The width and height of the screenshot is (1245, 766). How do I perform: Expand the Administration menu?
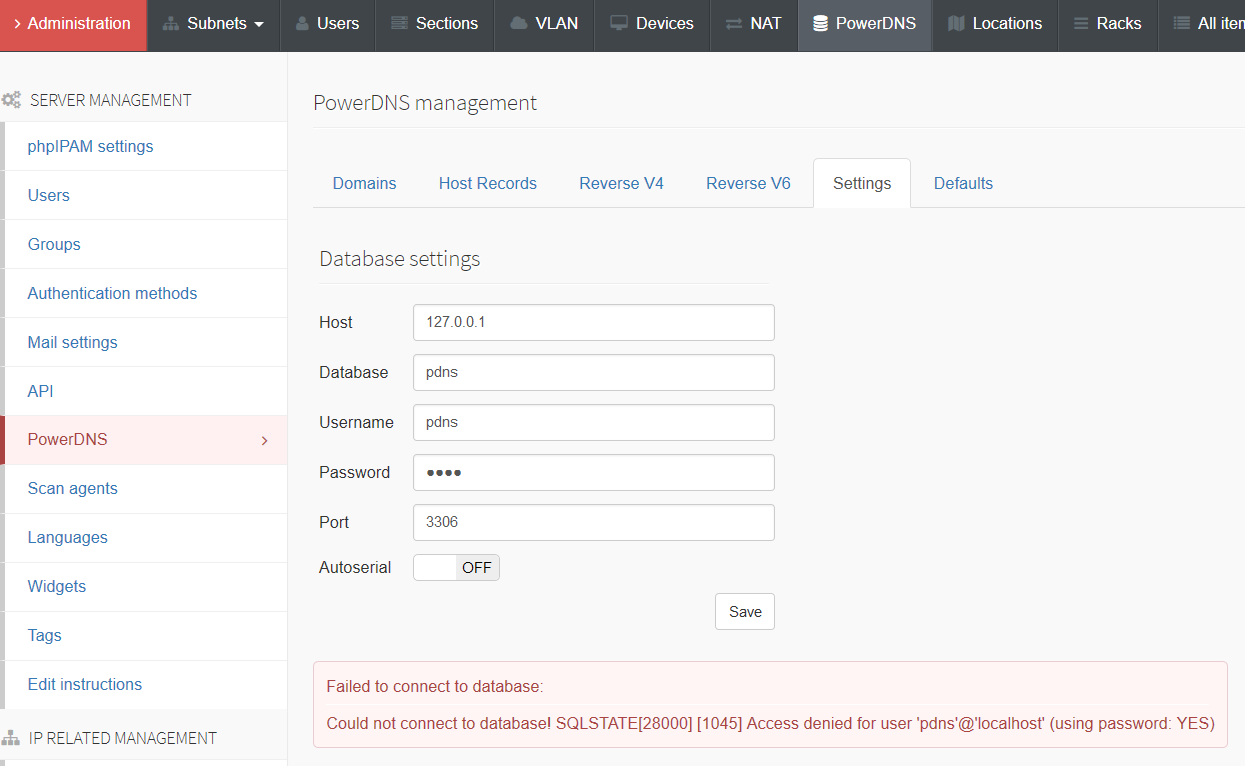click(x=73, y=23)
